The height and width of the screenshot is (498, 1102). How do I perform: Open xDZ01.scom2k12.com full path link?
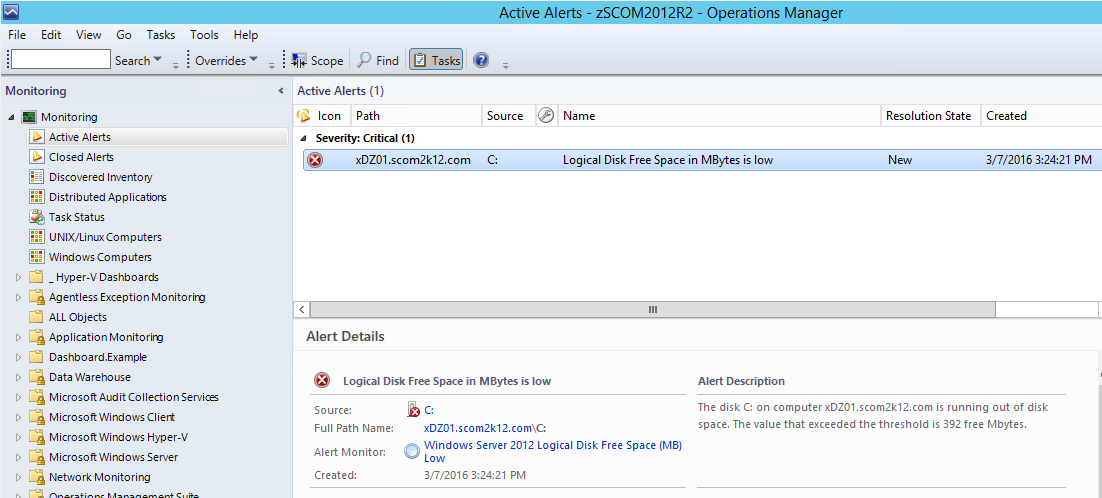pyautogui.click(x=478, y=428)
